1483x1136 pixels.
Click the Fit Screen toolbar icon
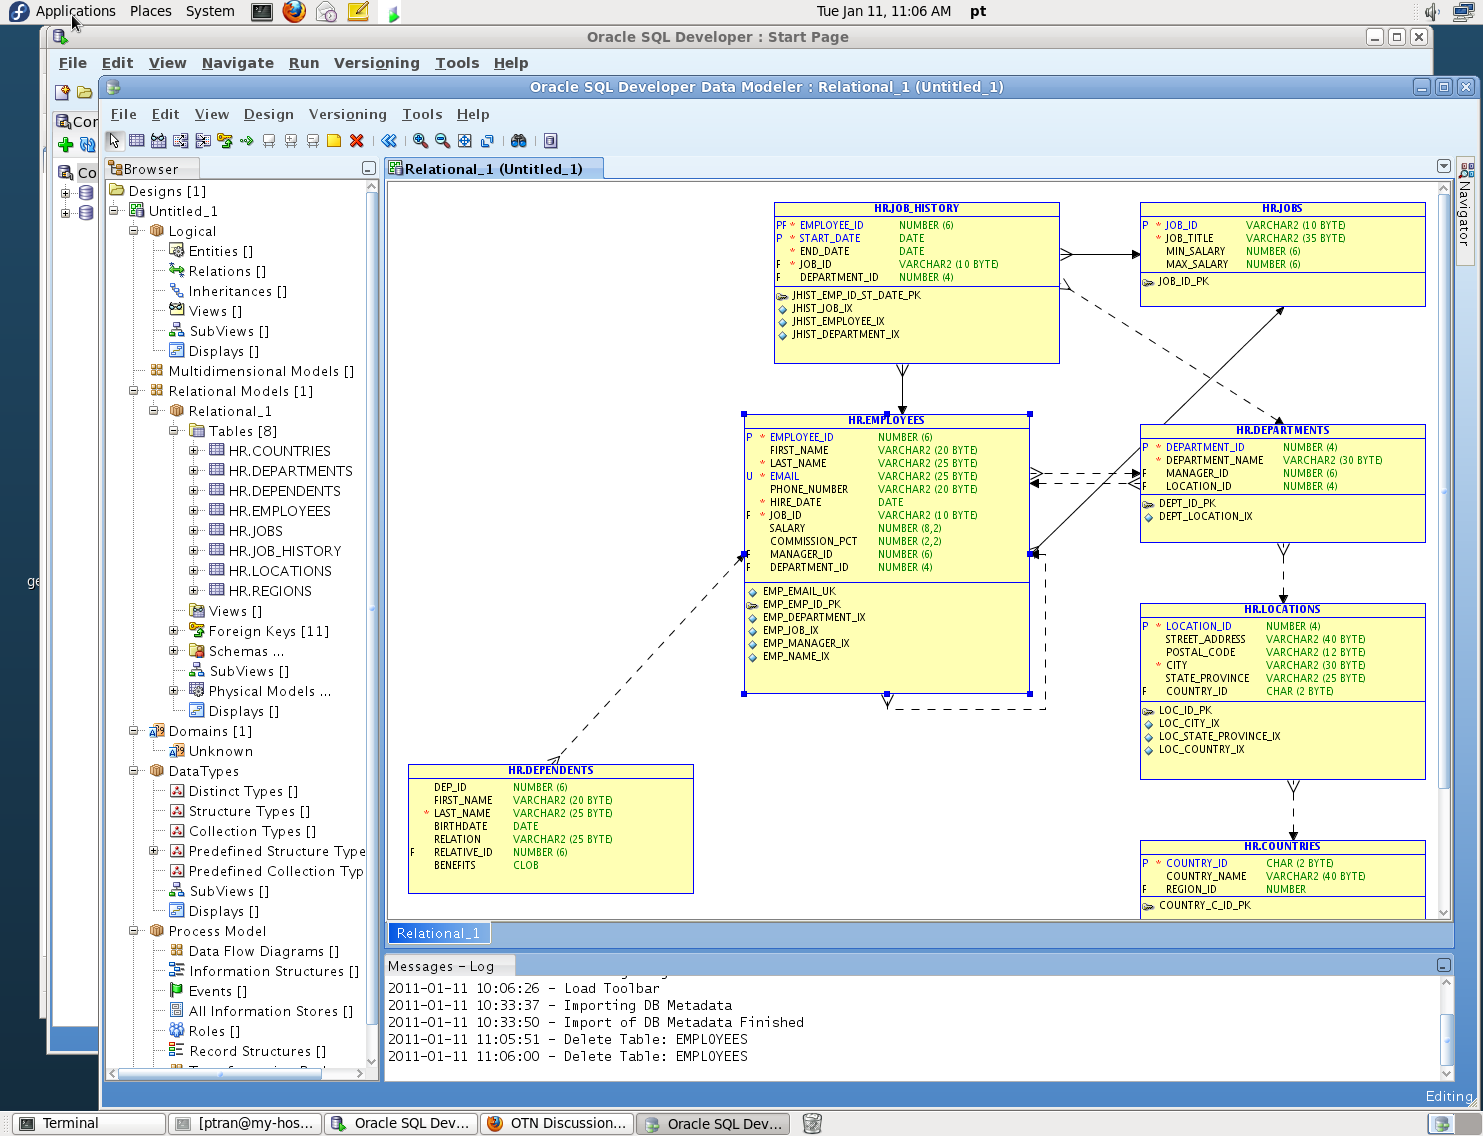click(464, 140)
